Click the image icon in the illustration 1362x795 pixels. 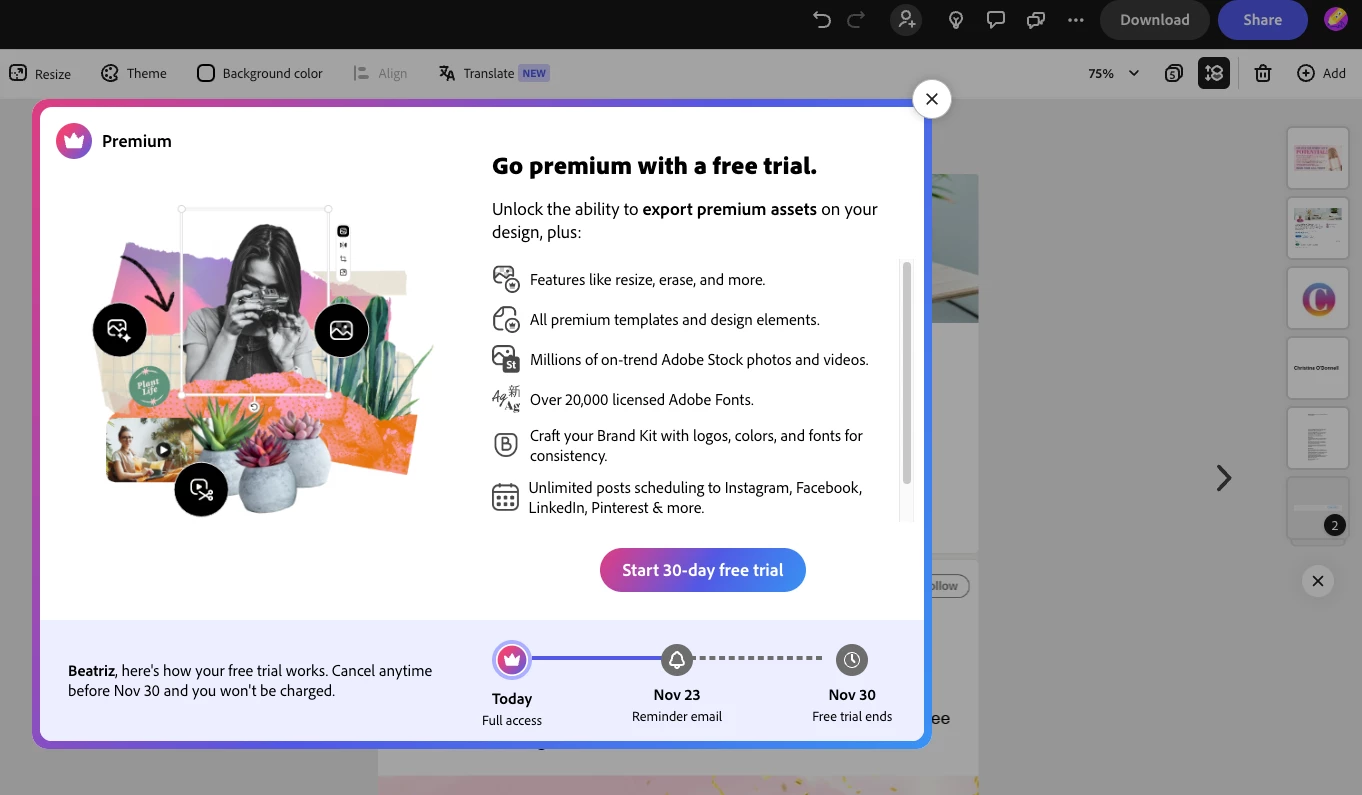(x=341, y=329)
